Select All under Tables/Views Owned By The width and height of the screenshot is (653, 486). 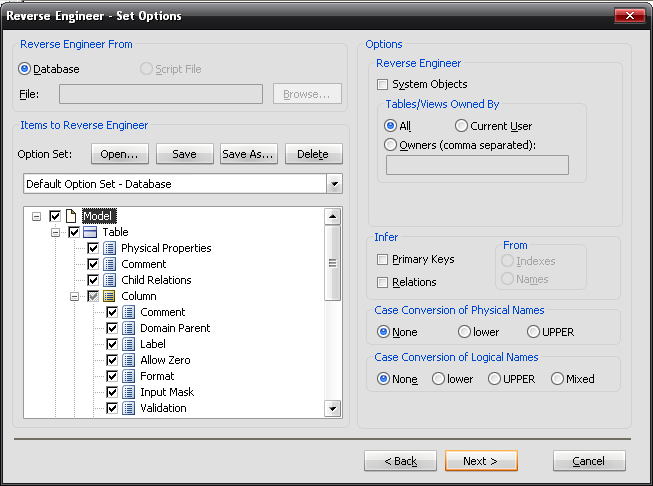(x=390, y=126)
